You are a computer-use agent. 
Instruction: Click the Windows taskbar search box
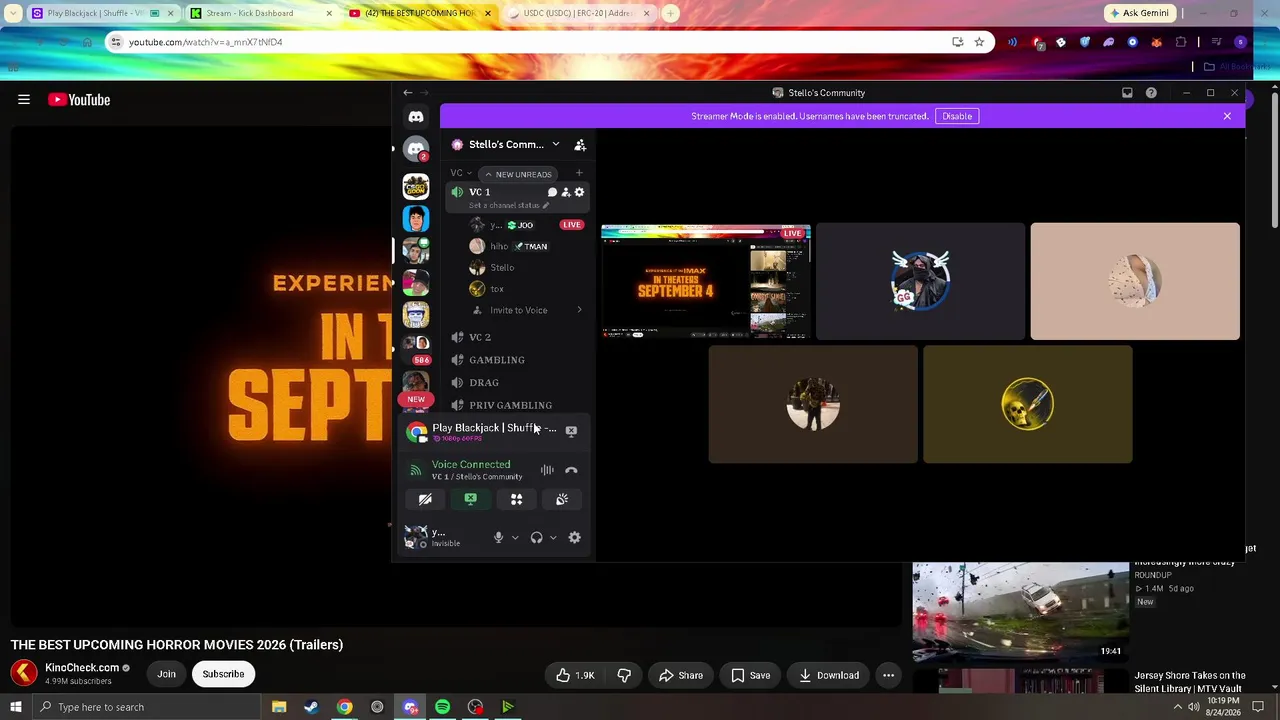147,707
